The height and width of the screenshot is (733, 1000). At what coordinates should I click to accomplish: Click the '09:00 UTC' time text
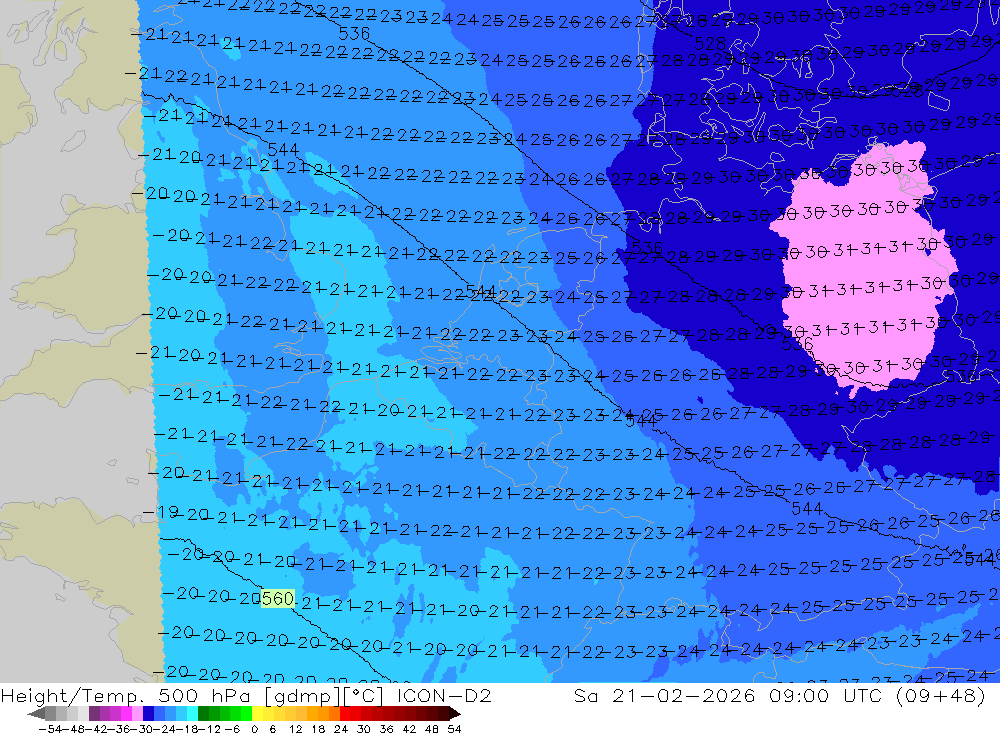(x=828, y=695)
